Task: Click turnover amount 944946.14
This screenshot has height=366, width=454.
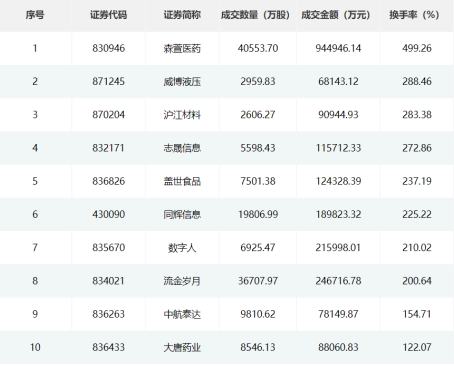Action: (x=338, y=48)
